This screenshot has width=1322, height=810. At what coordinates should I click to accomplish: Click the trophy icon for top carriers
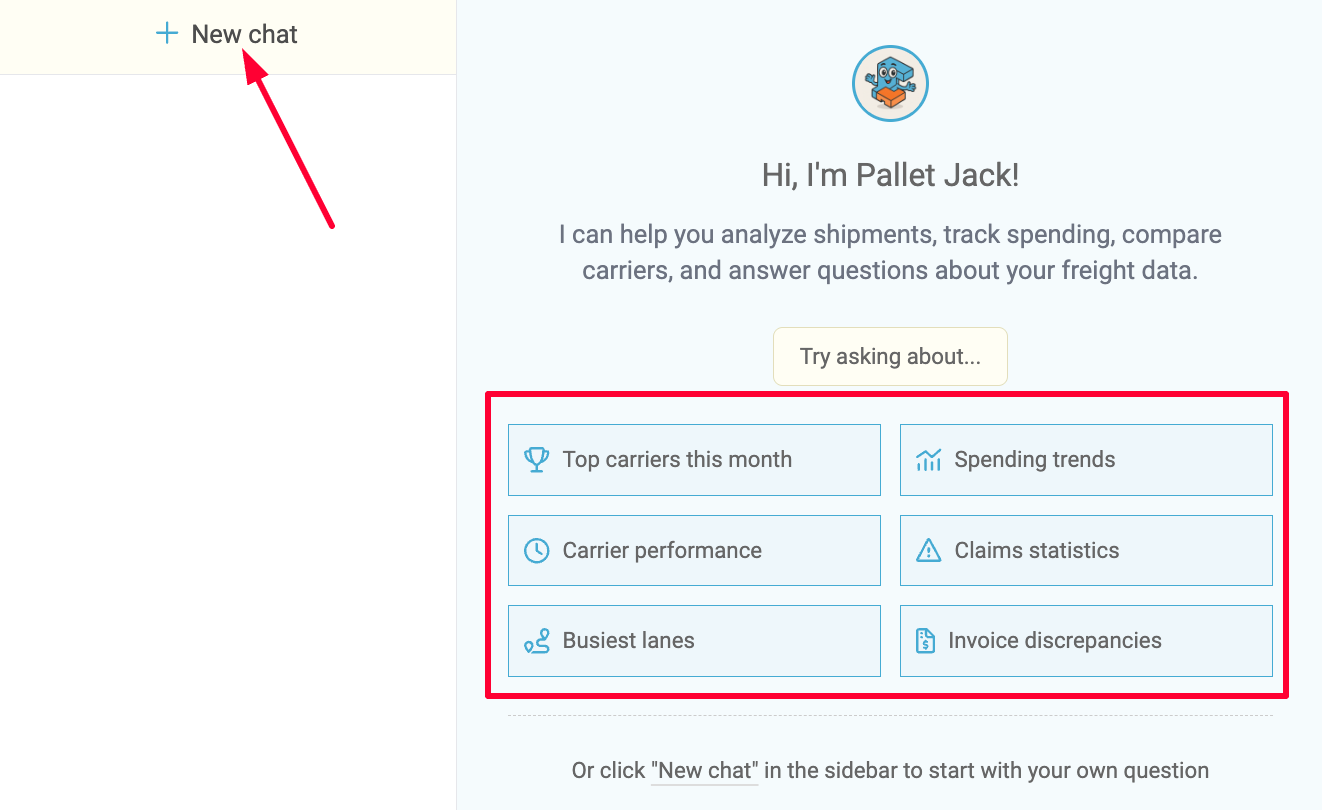537,460
